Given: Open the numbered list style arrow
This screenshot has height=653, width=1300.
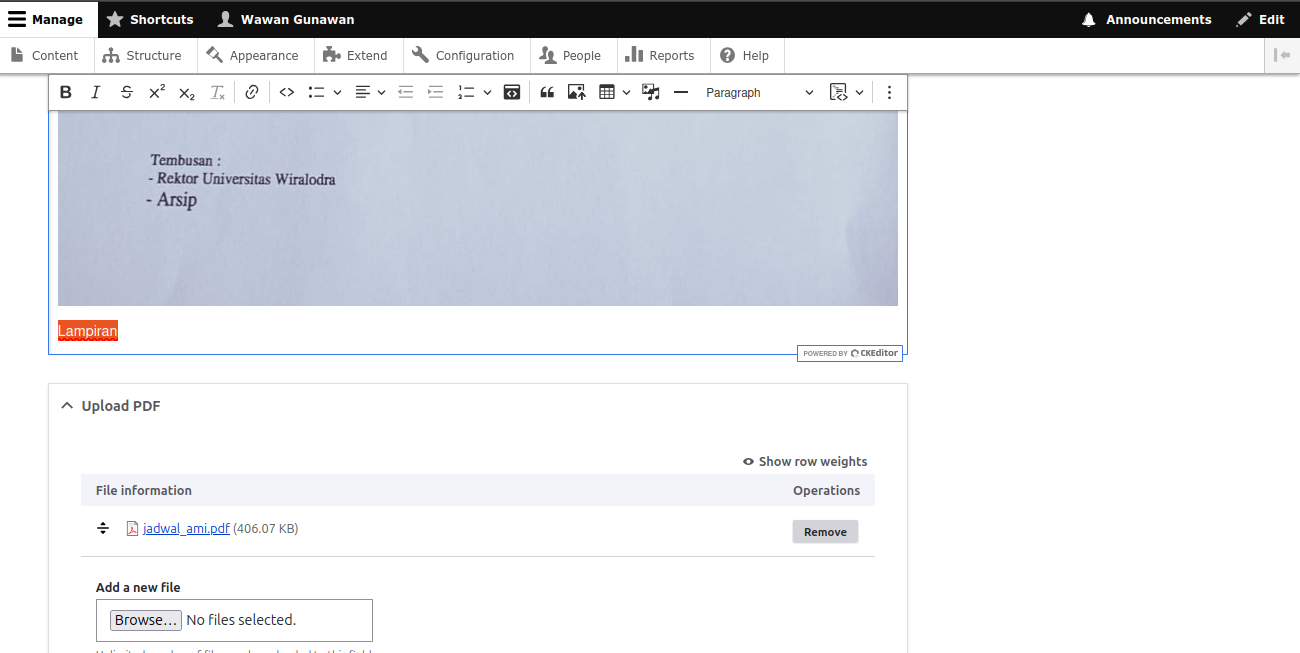Looking at the screenshot, I should click(487, 92).
